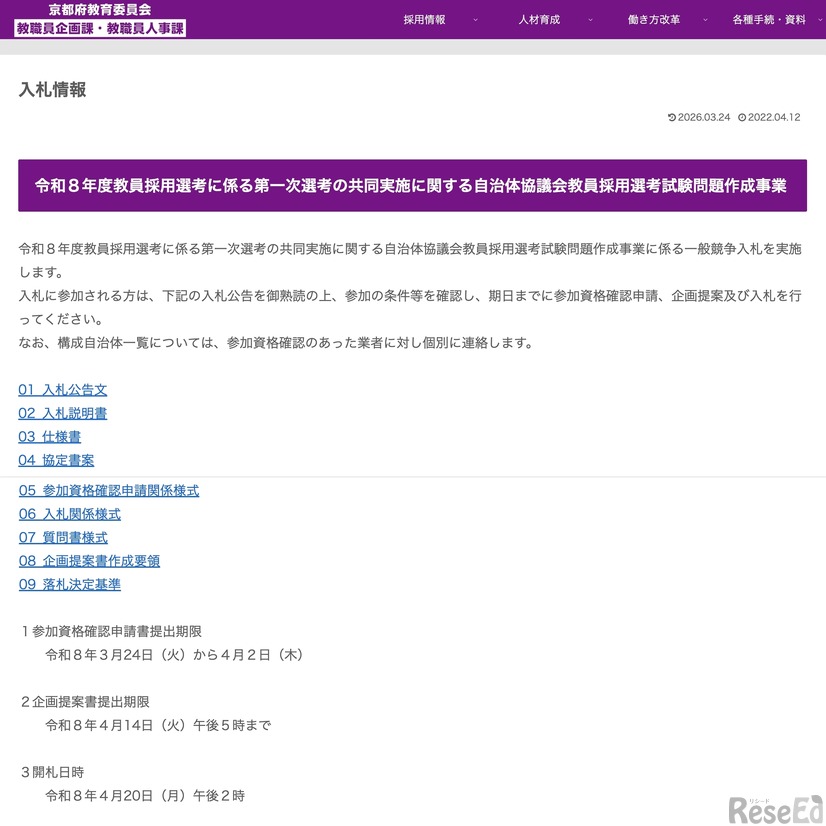Open the 05 参加資格確認申請関係様式 link

pyautogui.click(x=108, y=490)
